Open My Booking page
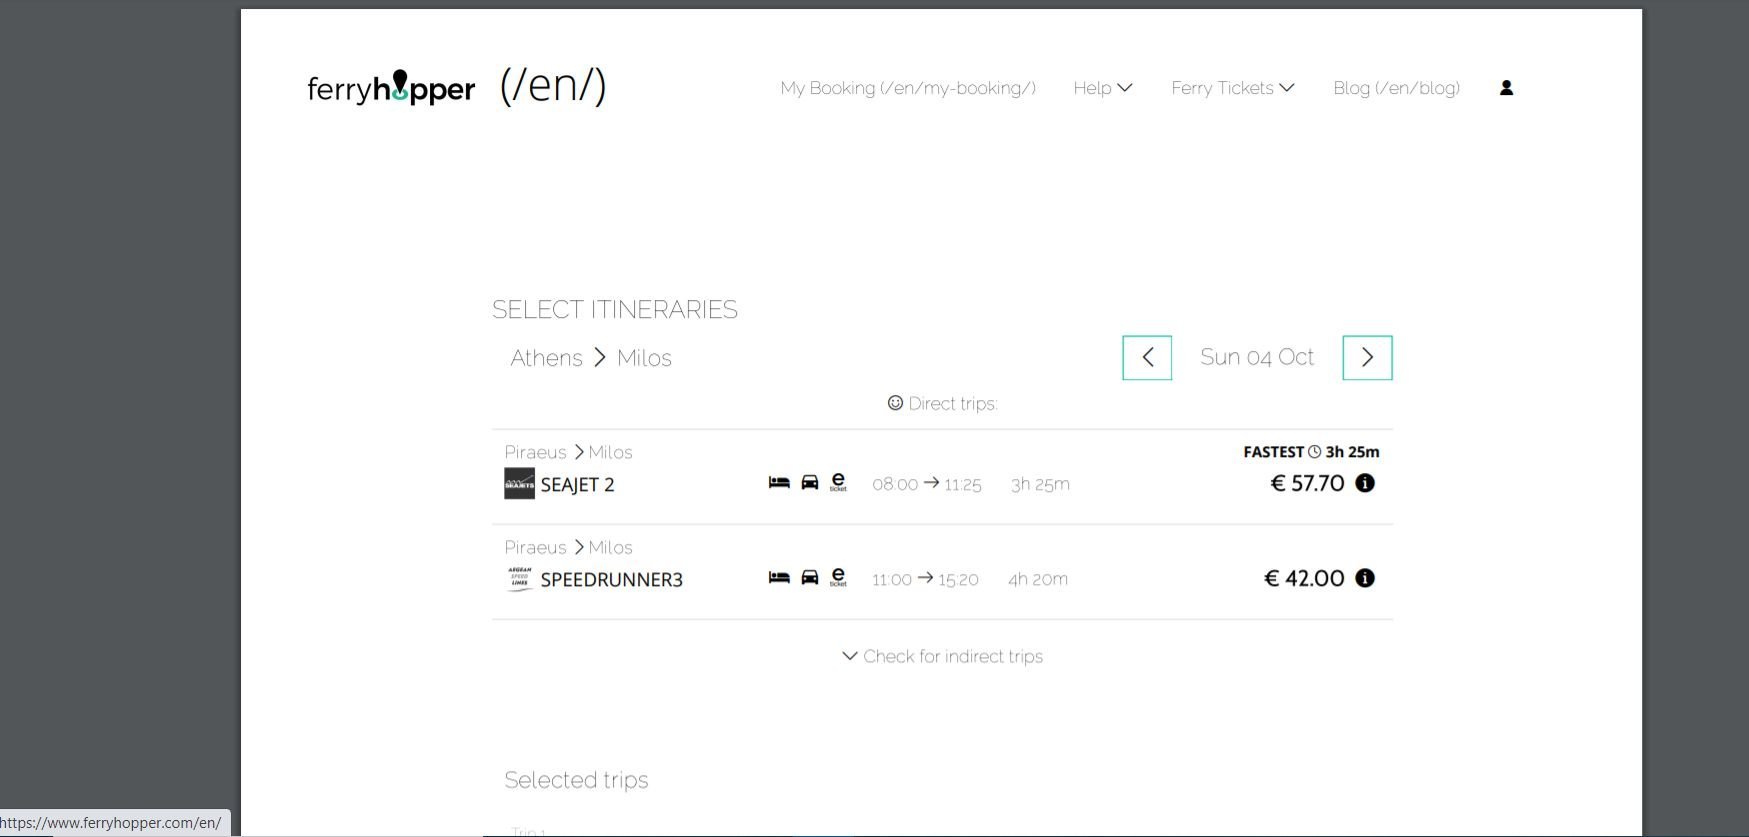Viewport: 1749px width, 837px height. (x=907, y=88)
